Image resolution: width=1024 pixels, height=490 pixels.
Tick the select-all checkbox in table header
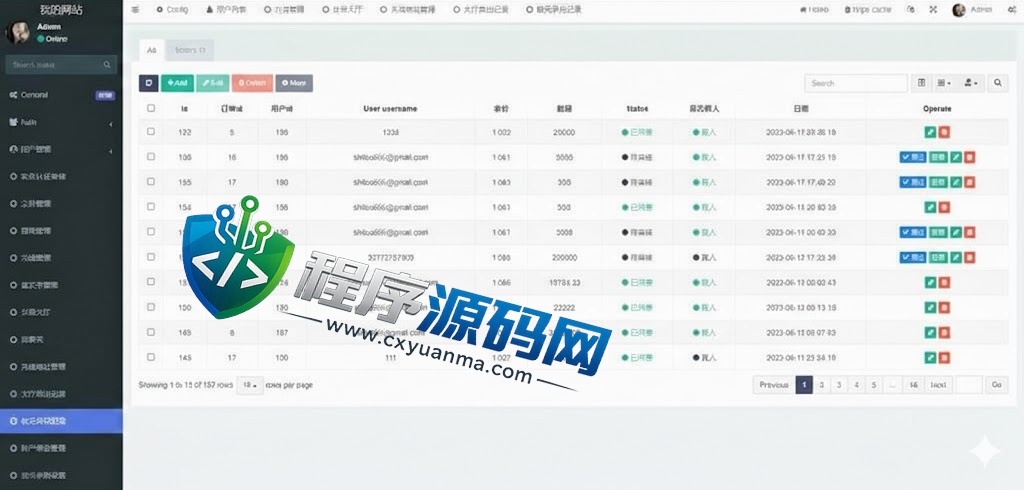pyautogui.click(x=151, y=108)
